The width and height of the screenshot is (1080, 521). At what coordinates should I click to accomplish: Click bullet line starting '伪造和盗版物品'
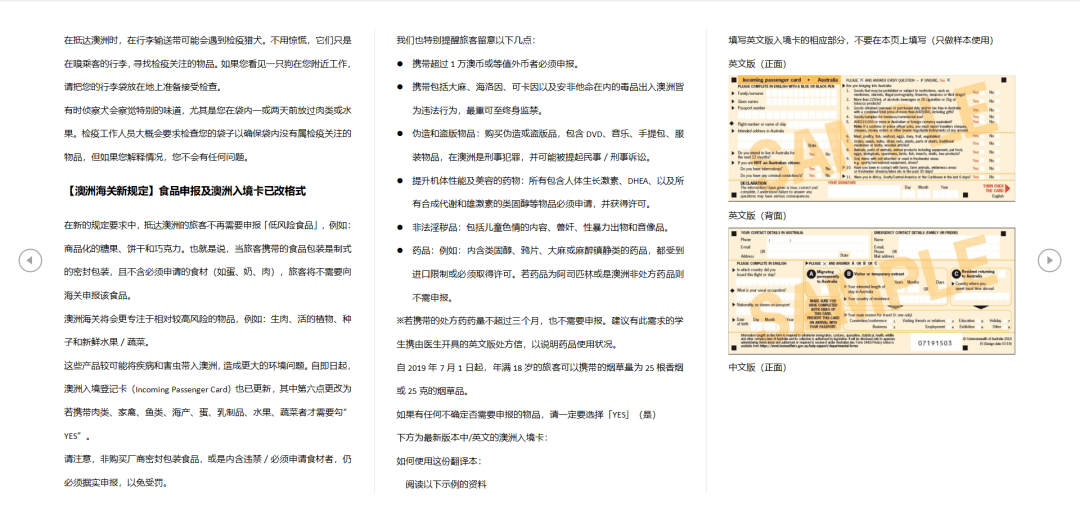[x=548, y=134]
